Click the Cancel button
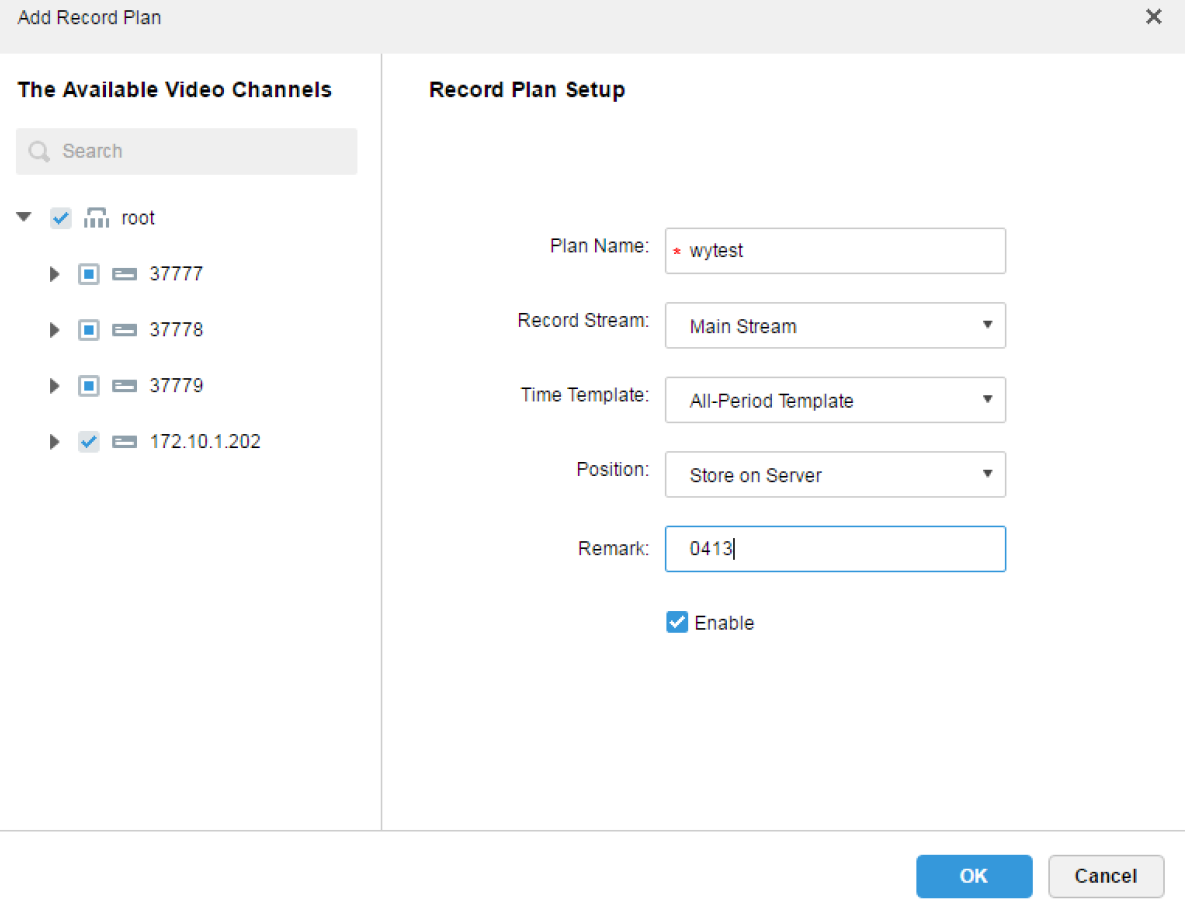 [x=1105, y=876]
